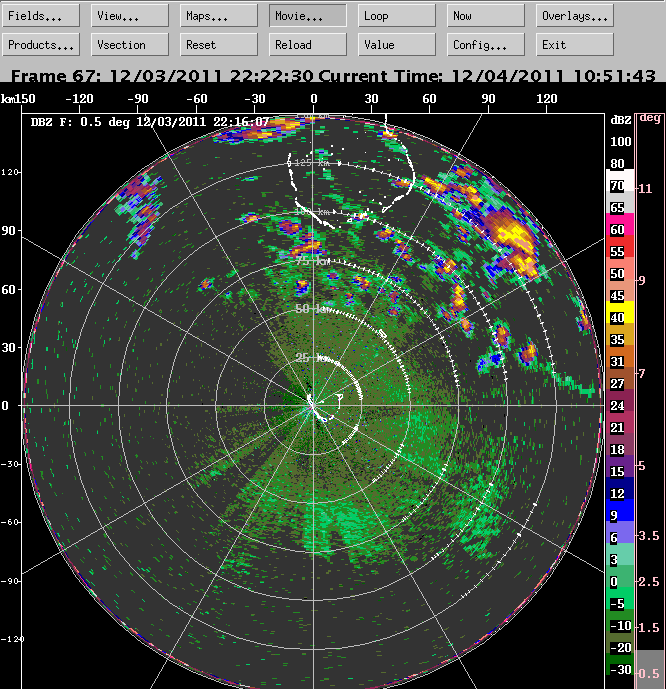Click the km150 axis unit label
The width and height of the screenshot is (666, 689).
tap(18, 99)
